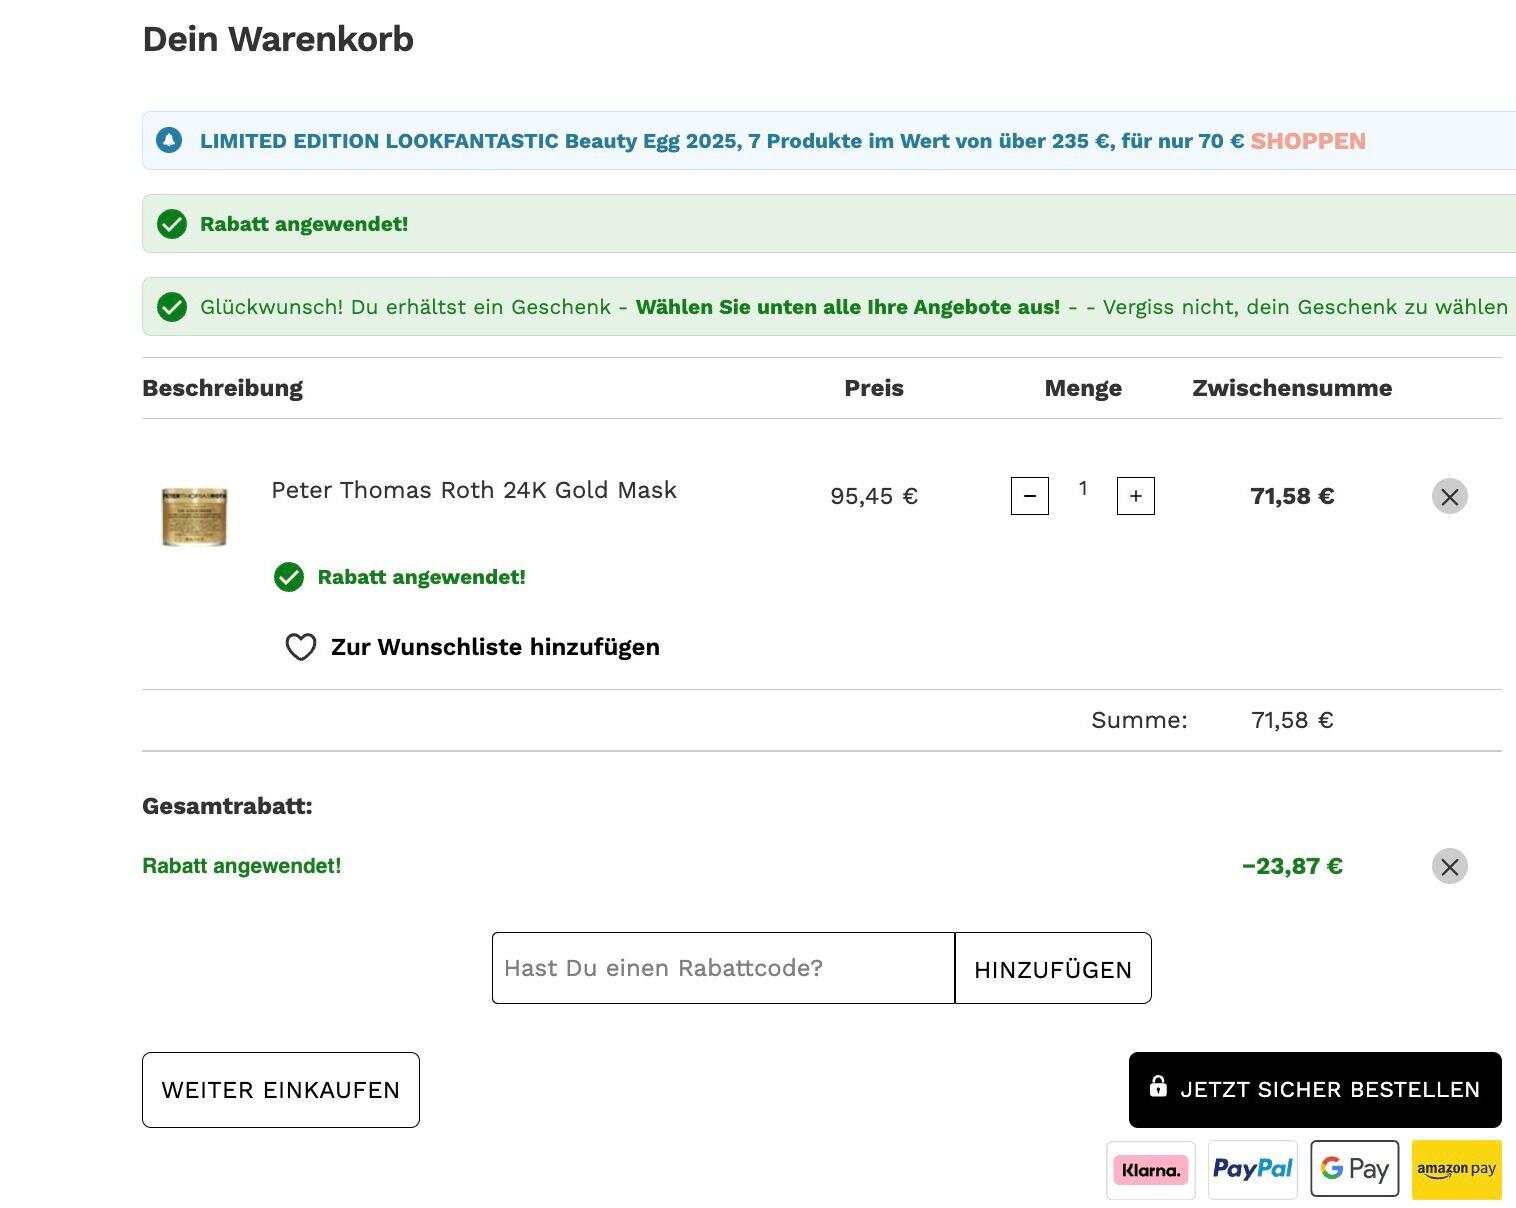Open the SHOPPEN link in banner
1516x1208 pixels.
[1308, 141]
